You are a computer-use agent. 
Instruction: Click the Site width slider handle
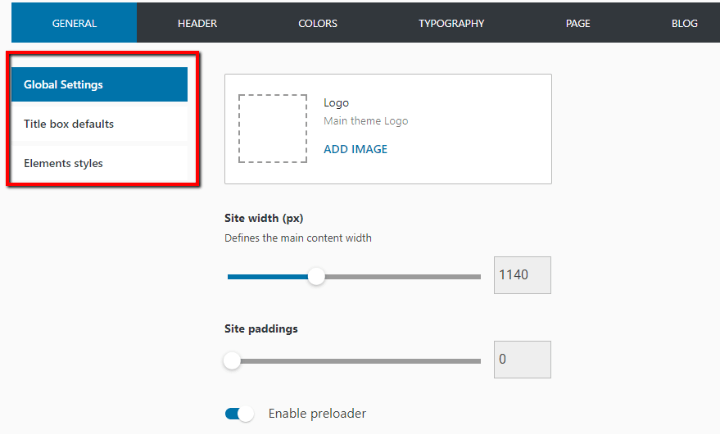tap(316, 276)
